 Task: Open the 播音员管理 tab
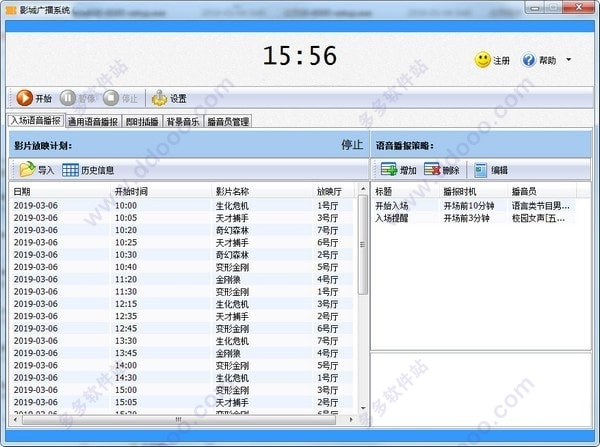point(228,122)
